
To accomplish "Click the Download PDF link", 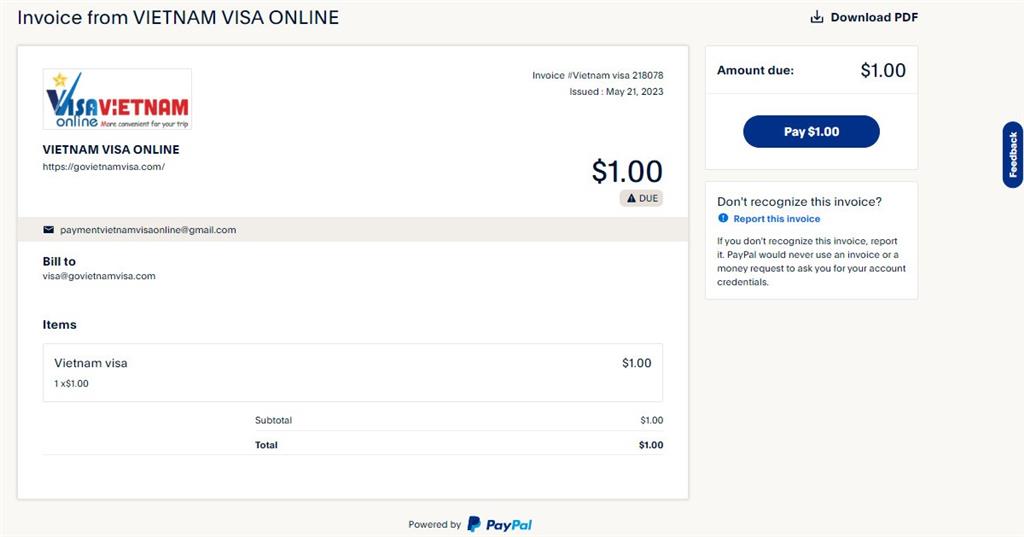I will click(x=864, y=17).
